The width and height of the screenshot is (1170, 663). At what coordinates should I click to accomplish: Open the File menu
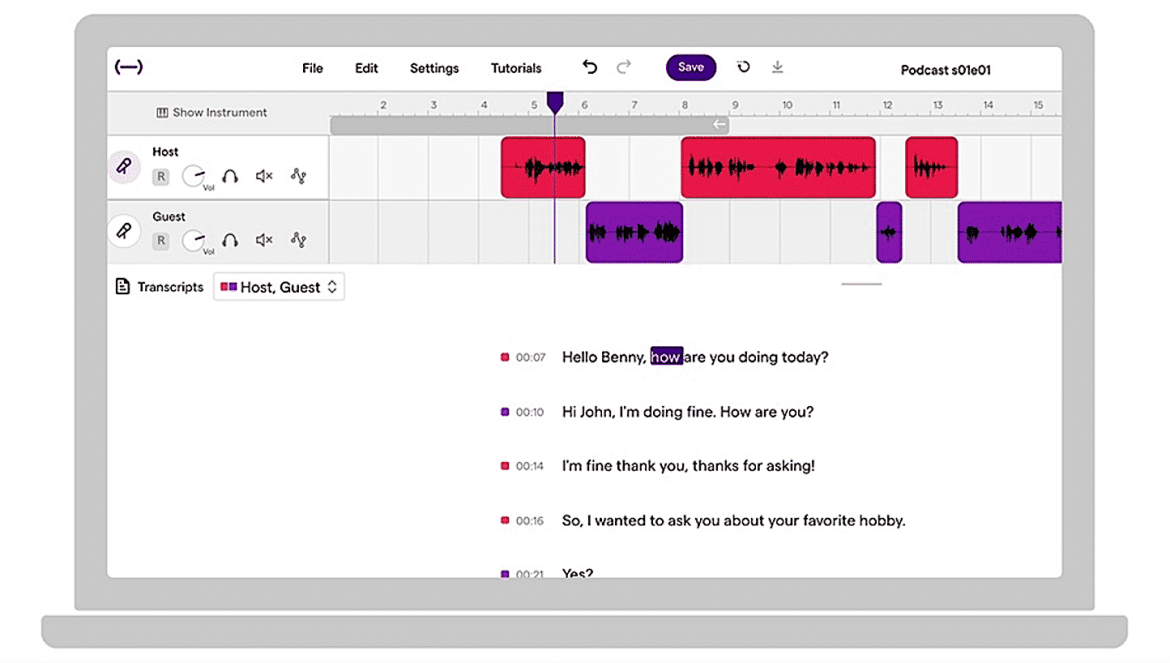(312, 68)
